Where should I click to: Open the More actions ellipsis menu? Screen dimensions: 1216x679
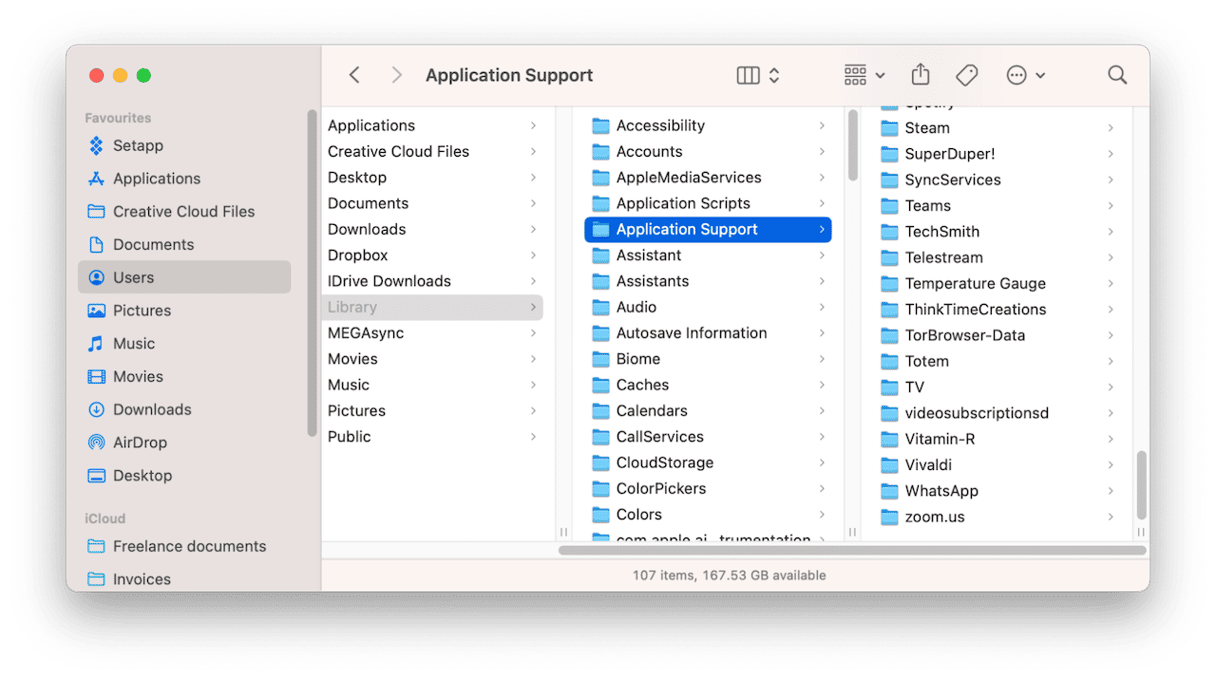pyautogui.click(x=1025, y=75)
